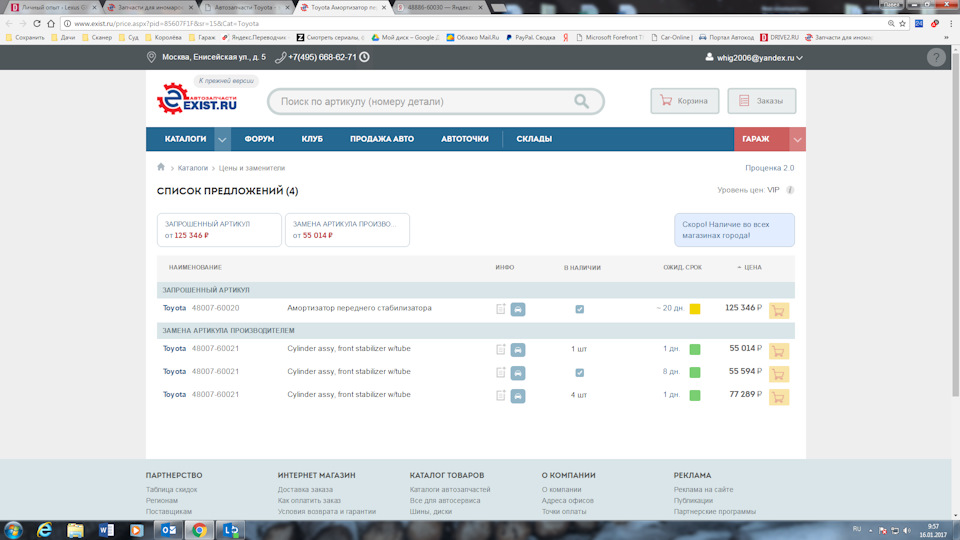Click the info icon beside VIP price level
Screen dimensions: 960x540
790,190
